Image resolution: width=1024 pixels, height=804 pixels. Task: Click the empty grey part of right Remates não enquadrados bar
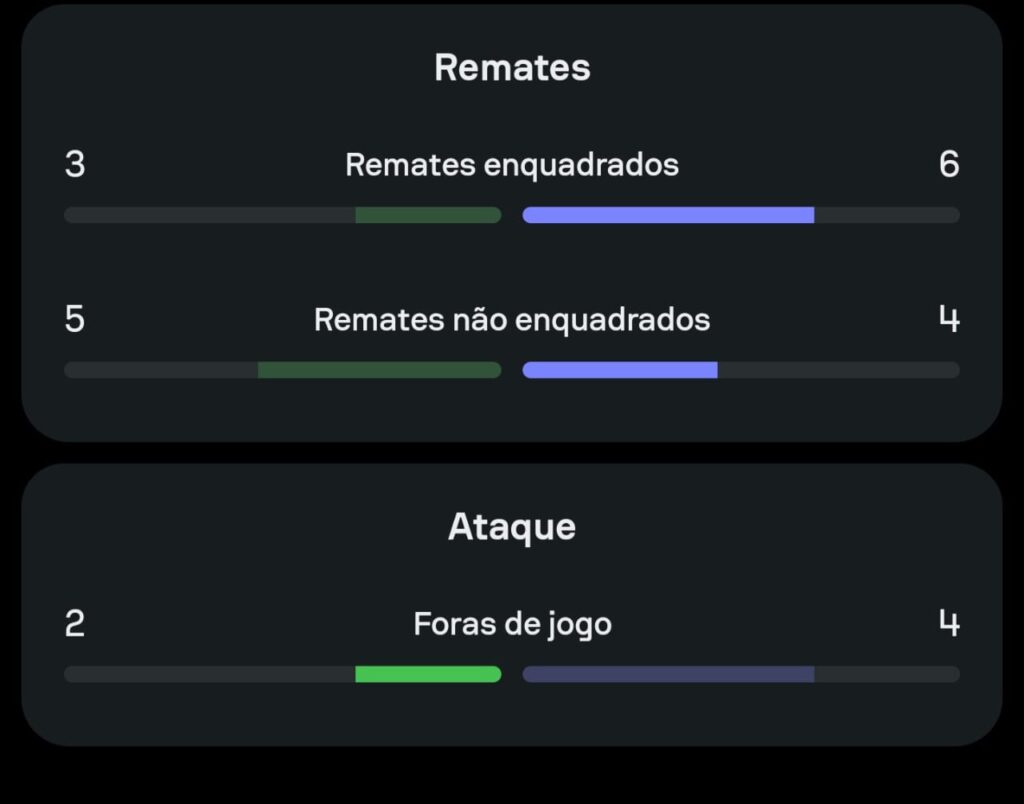(x=839, y=370)
